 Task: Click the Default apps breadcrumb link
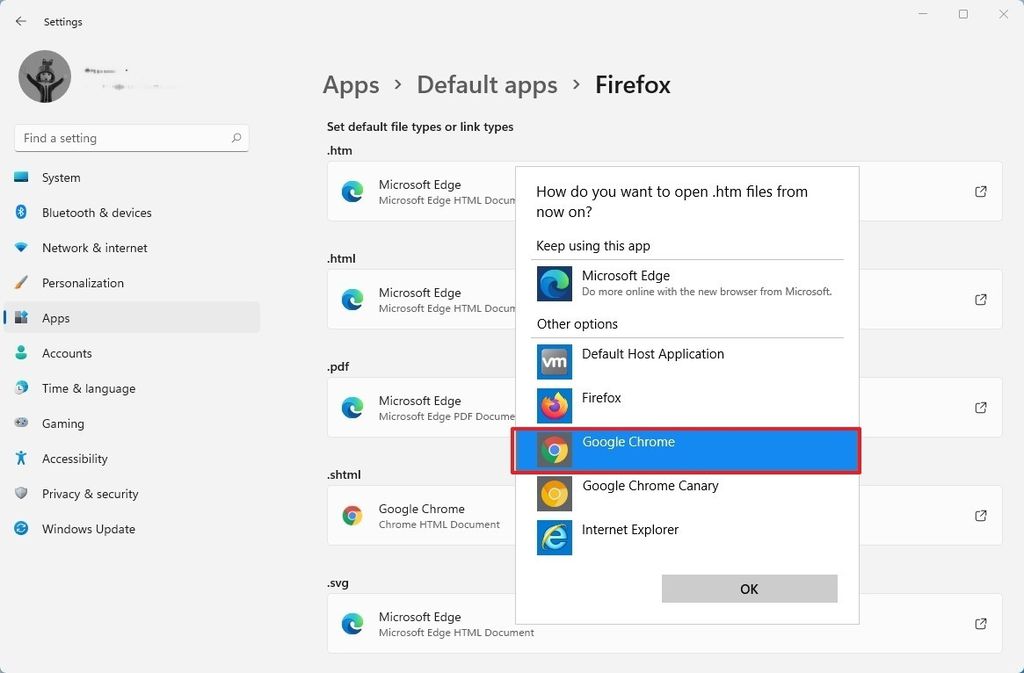[x=487, y=85]
